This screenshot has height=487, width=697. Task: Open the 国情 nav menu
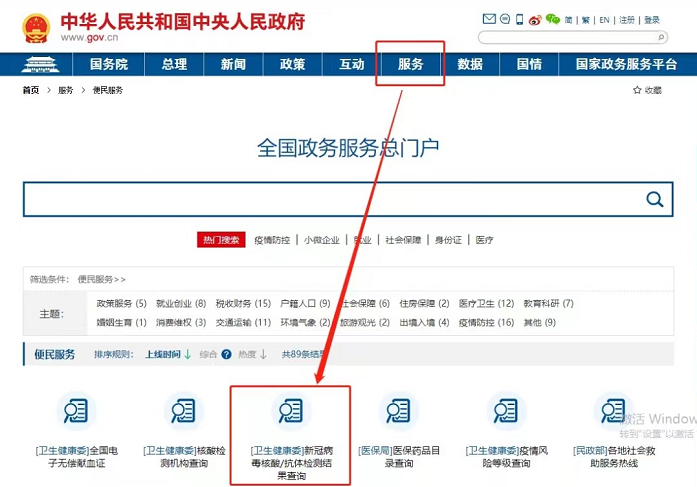529,64
